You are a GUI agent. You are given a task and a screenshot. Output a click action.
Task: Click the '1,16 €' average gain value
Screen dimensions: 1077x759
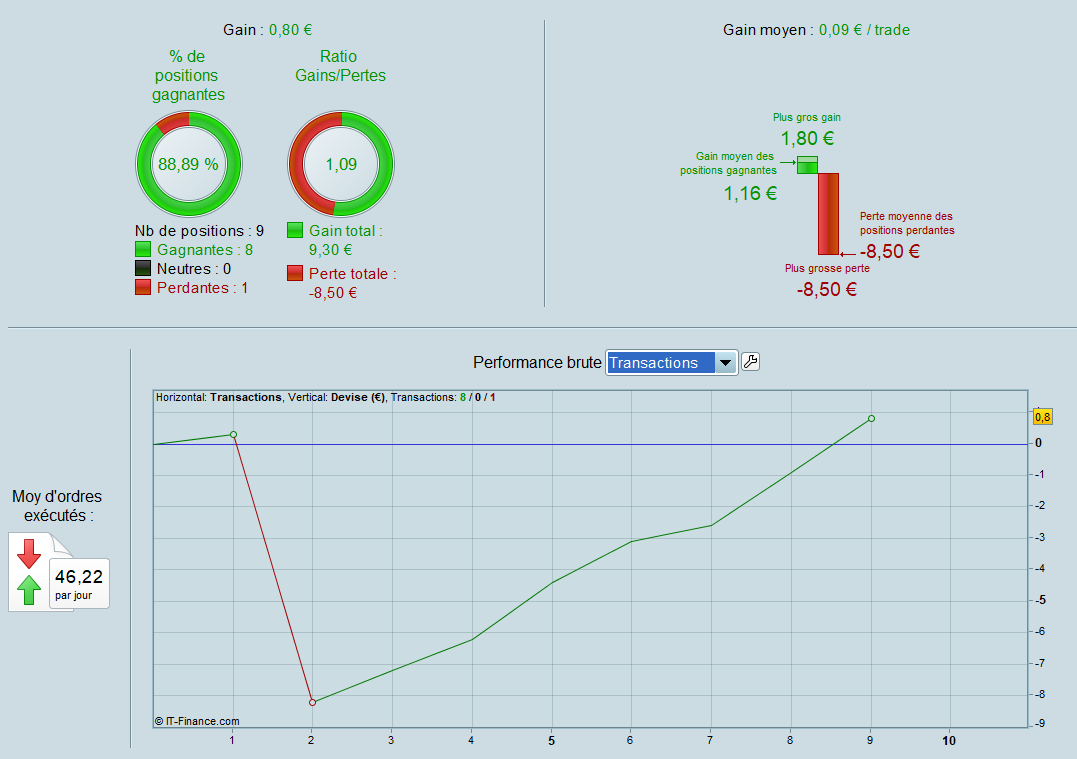[x=750, y=193]
